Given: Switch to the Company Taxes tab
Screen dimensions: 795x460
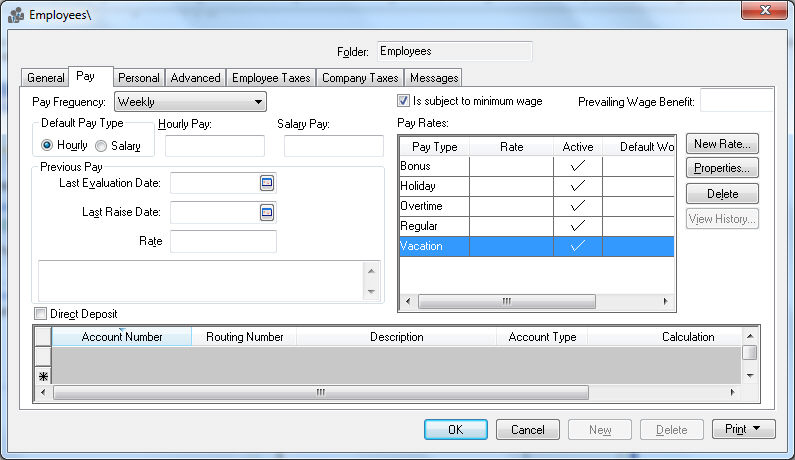Looking at the screenshot, I should point(360,78).
